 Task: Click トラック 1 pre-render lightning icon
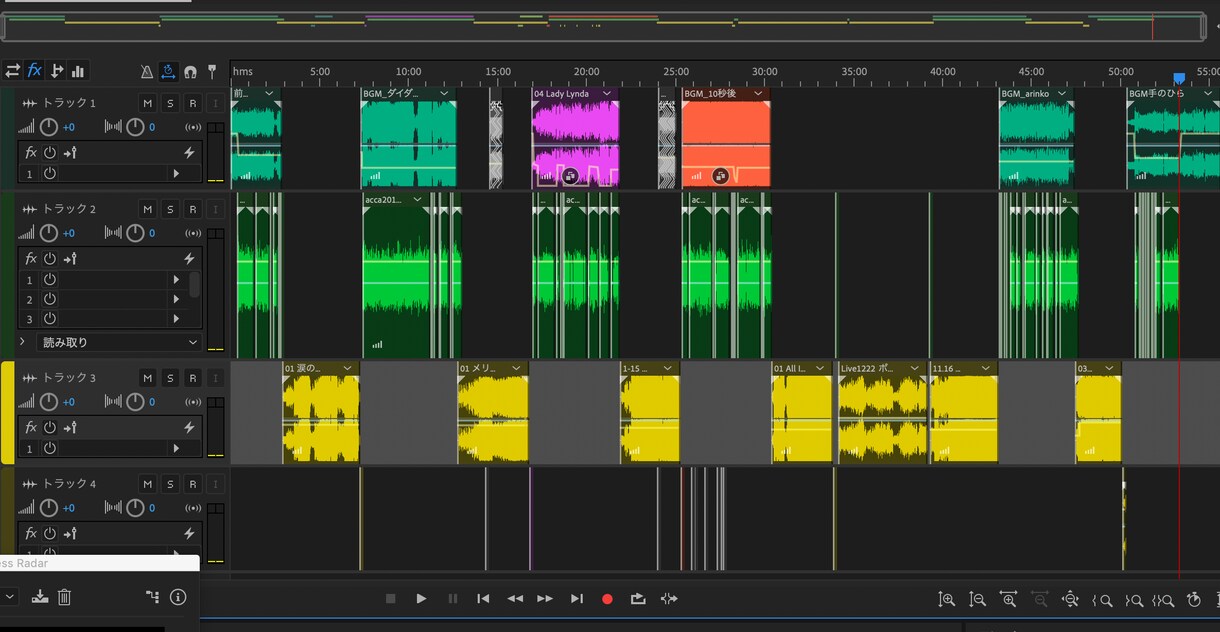[x=188, y=153]
